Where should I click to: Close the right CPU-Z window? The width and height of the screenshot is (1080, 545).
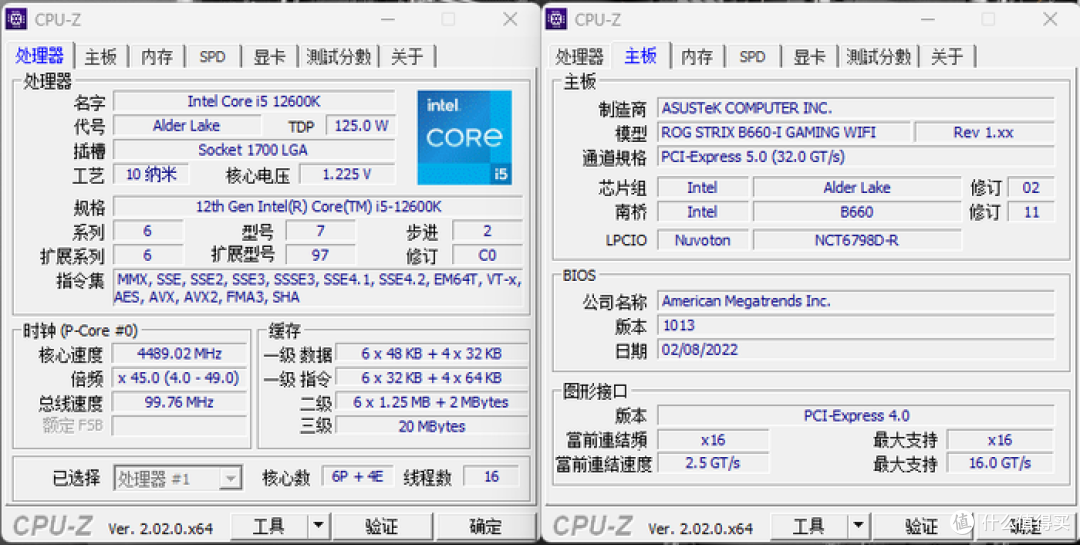click(x=1050, y=19)
